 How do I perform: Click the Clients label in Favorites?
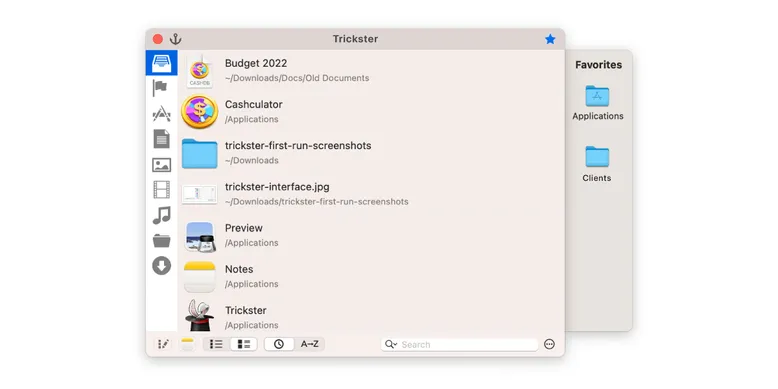coord(597,178)
